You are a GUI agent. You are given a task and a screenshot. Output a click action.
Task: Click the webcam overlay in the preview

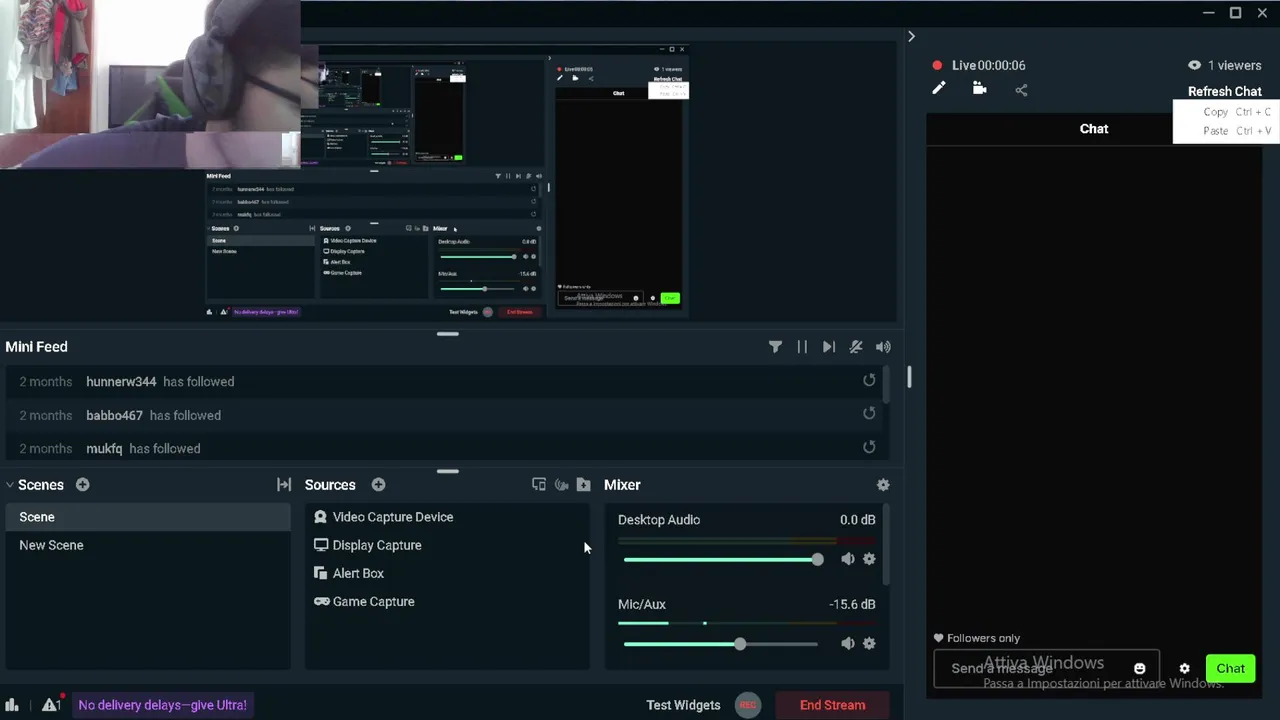(x=150, y=84)
